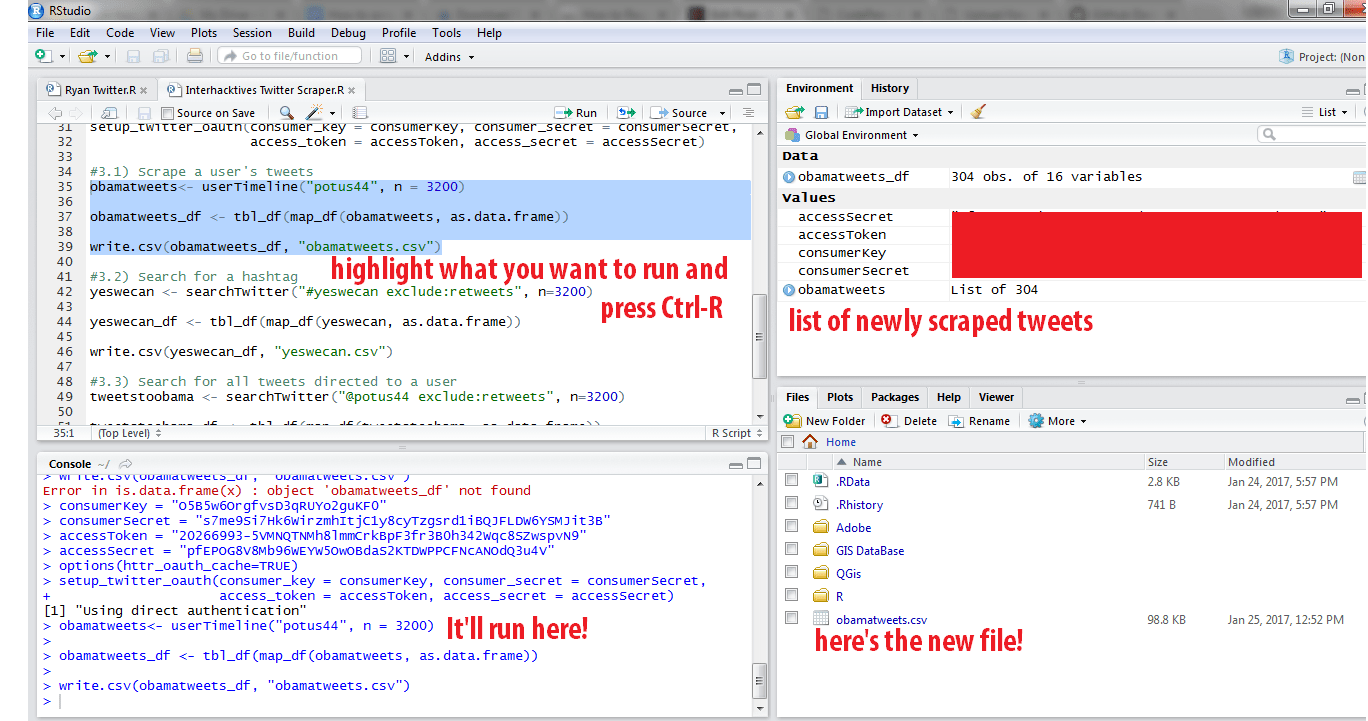Screen dimensions: 1368x721
Task: Check the GIS DataBase folder checkbox
Action: (x=791, y=550)
